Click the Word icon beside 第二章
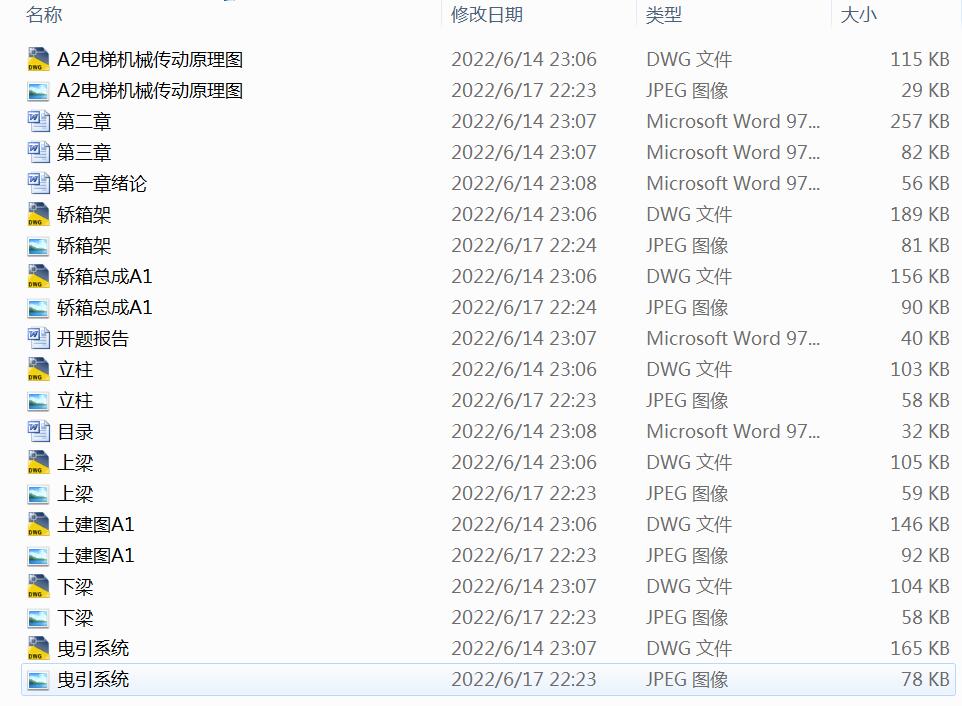 [38, 121]
